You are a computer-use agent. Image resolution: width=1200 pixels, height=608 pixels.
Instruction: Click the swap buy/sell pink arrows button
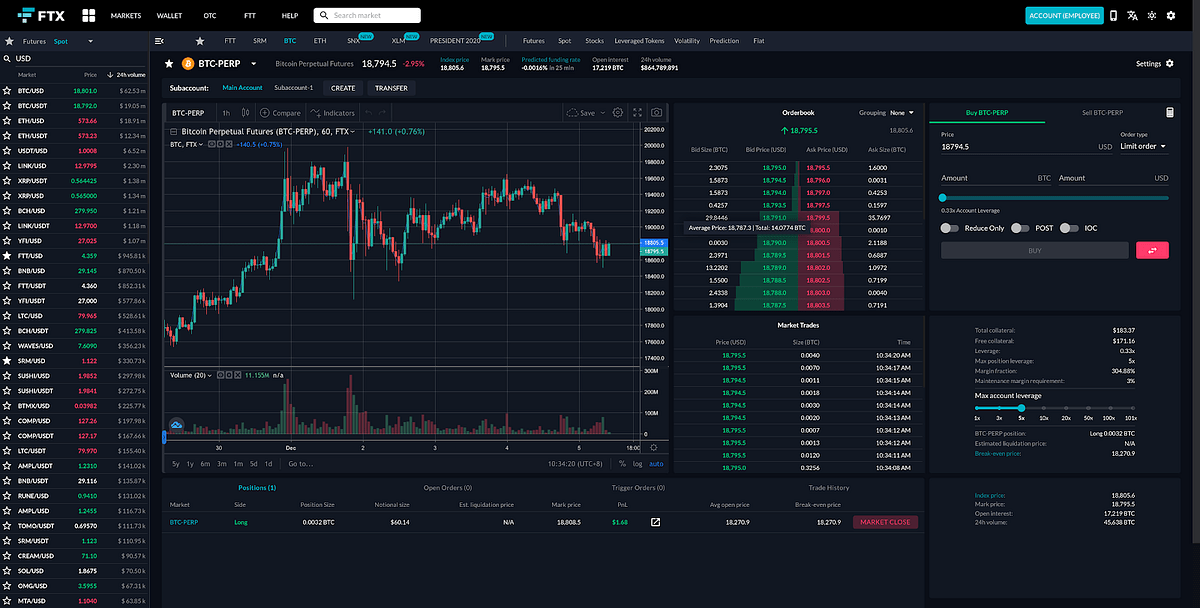(x=1152, y=250)
